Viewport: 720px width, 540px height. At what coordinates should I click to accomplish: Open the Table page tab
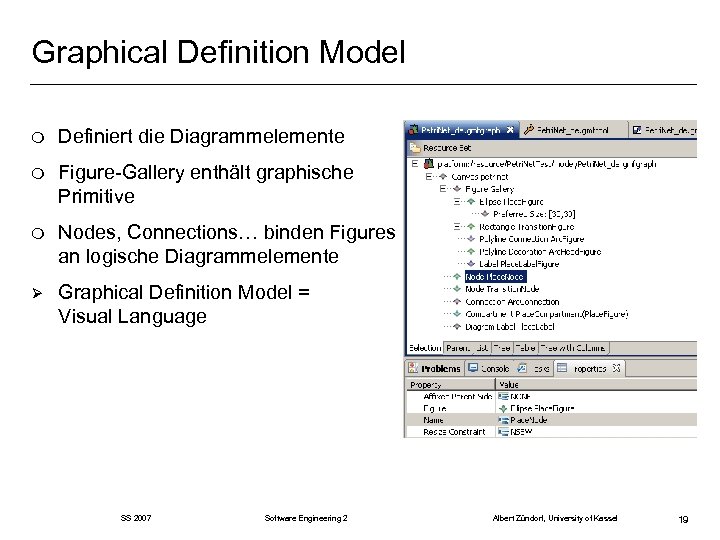(525, 348)
